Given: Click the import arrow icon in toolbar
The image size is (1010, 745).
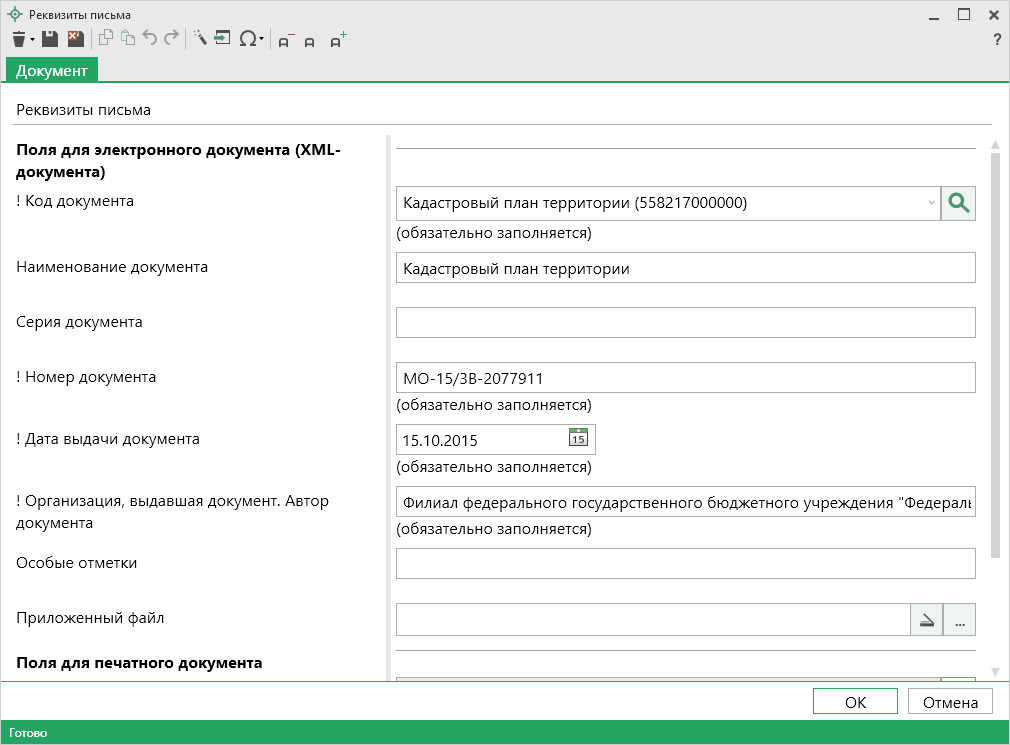Looking at the screenshot, I should (222, 39).
